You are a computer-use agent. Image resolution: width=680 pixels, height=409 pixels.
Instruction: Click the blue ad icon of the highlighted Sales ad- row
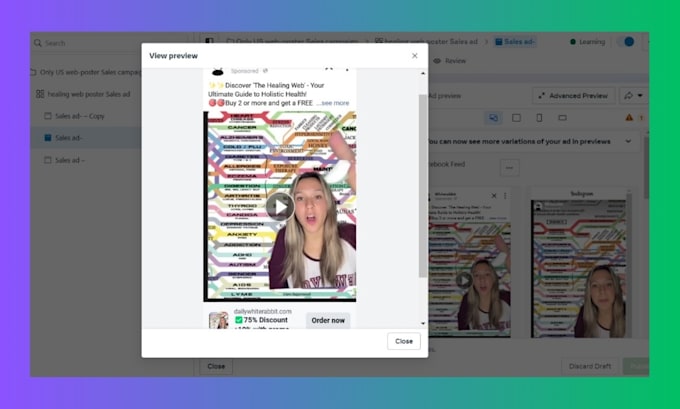48,138
